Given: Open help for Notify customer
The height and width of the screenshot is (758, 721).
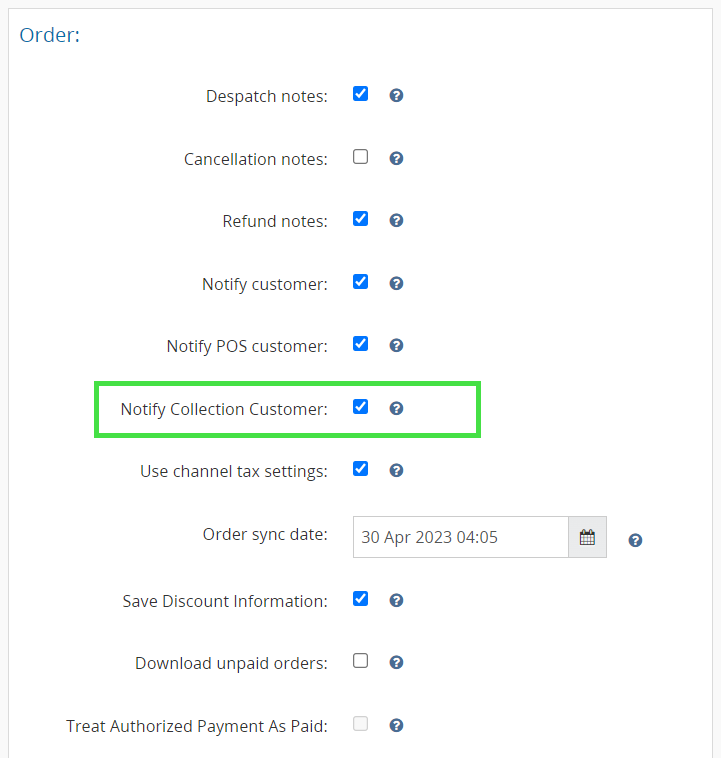Looking at the screenshot, I should pos(396,284).
